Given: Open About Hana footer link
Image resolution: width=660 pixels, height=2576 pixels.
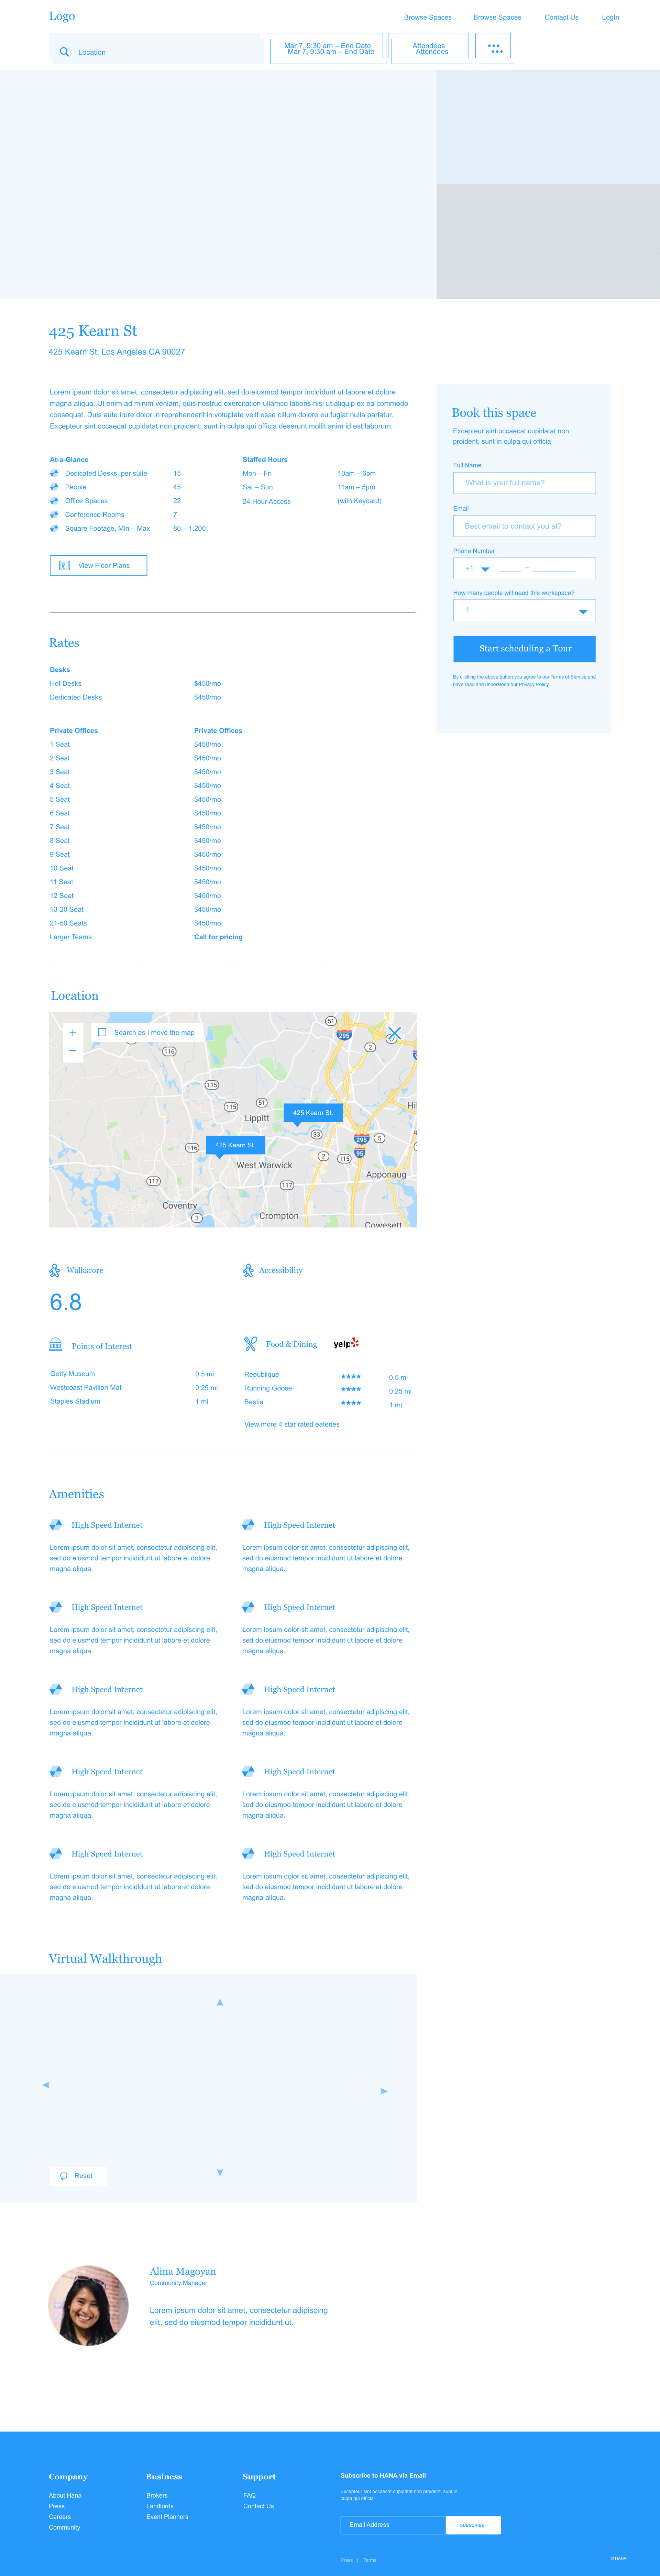Looking at the screenshot, I should click(x=65, y=2495).
